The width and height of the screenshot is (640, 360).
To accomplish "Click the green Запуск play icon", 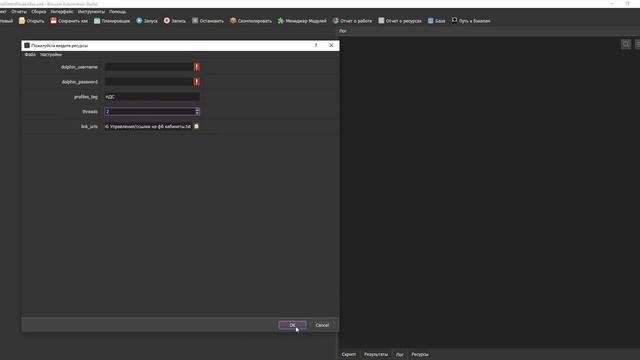I will tap(139, 20).
